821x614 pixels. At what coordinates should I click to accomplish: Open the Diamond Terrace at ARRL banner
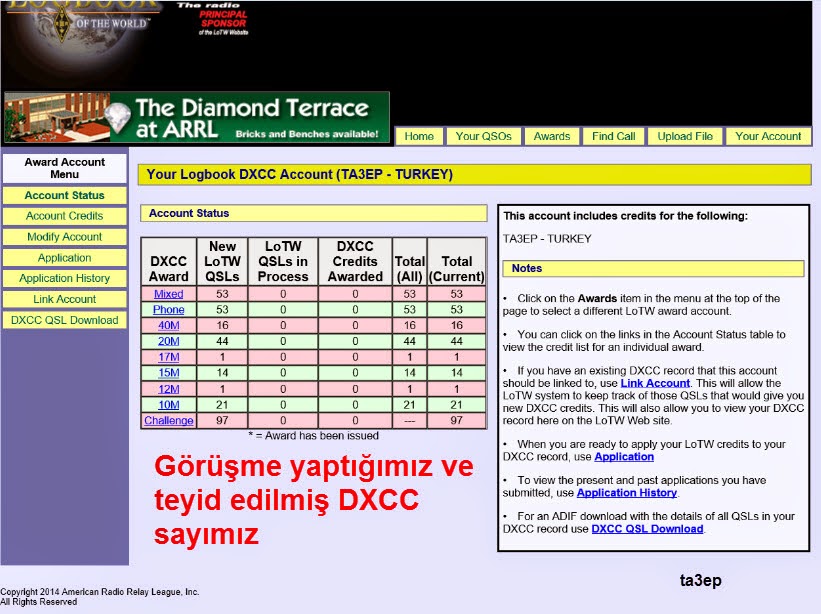197,117
